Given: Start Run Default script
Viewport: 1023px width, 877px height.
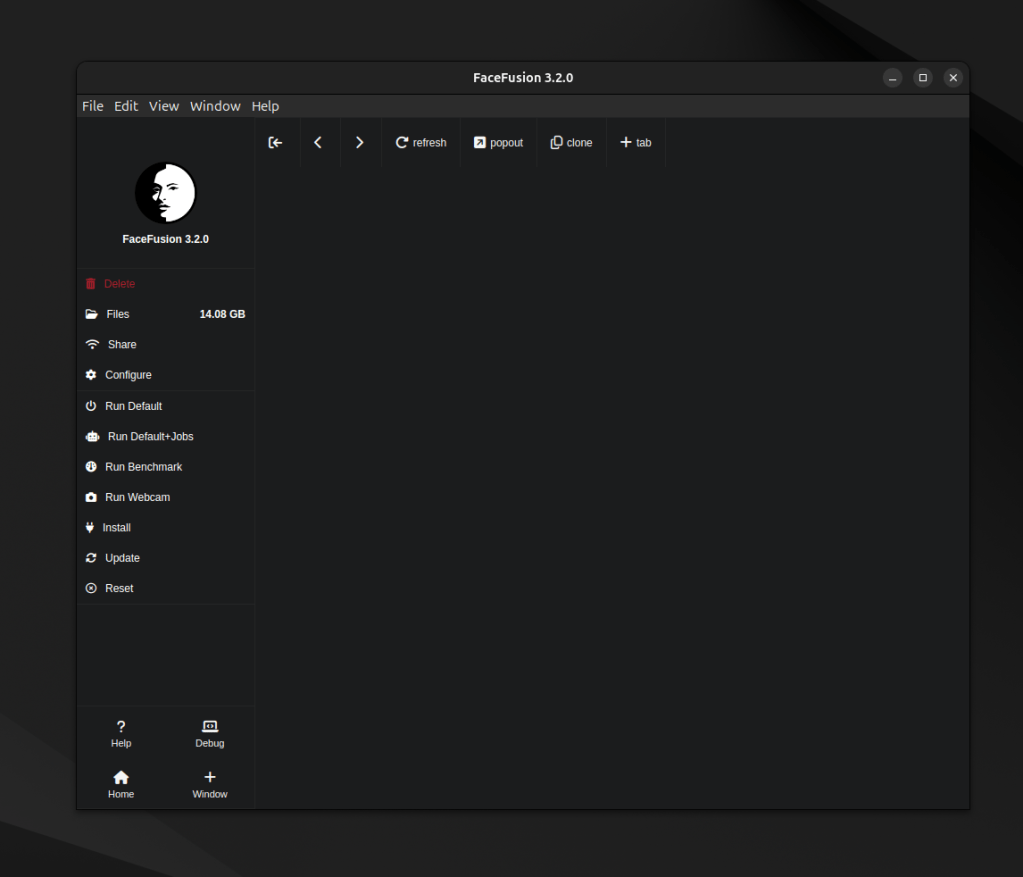Looking at the screenshot, I should (133, 406).
